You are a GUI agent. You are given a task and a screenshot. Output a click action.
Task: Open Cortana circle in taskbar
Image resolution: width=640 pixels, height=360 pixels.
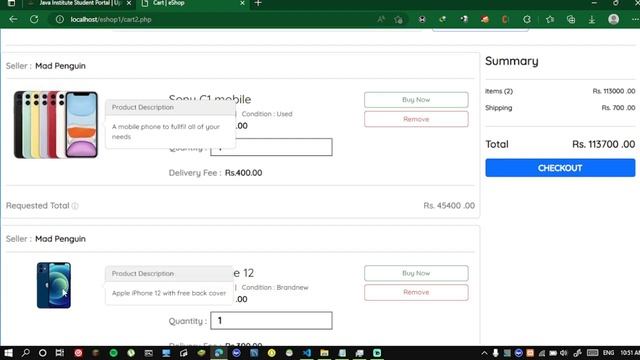tap(42, 353)
